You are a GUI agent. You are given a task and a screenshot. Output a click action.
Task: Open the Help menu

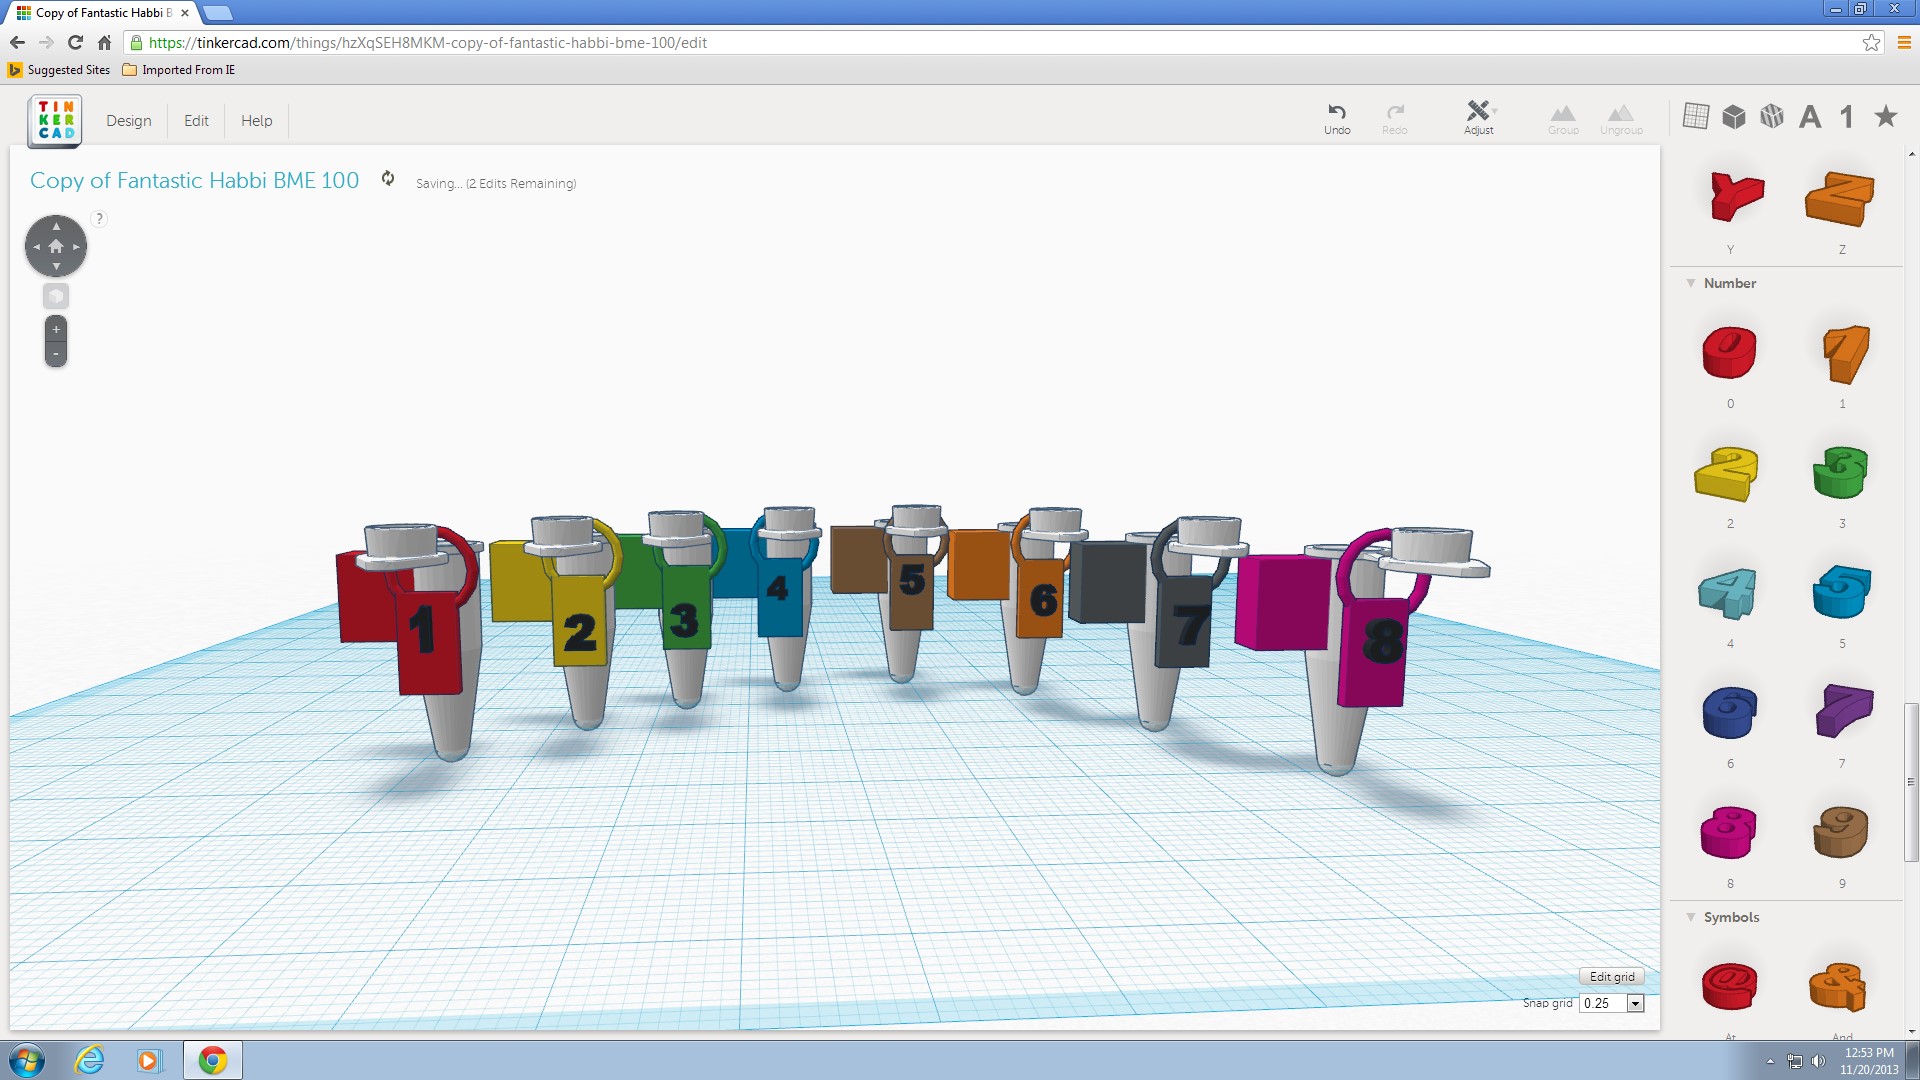[x=256, y=120]
